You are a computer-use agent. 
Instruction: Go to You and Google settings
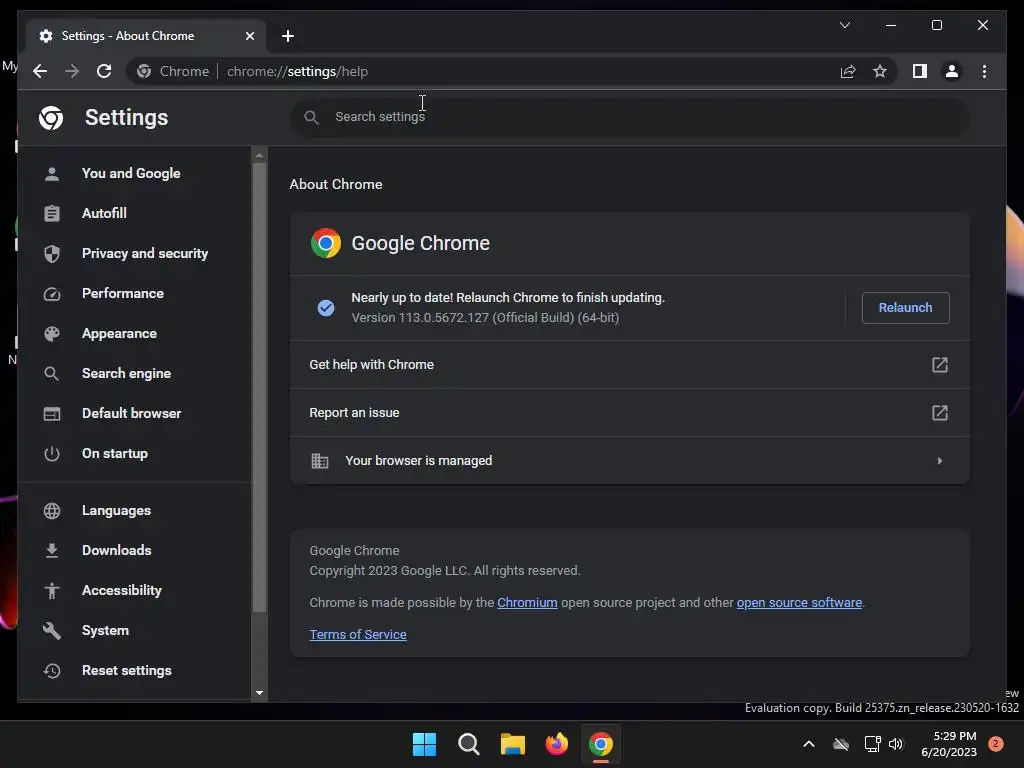pyautogui.click(x=131, y=173)
